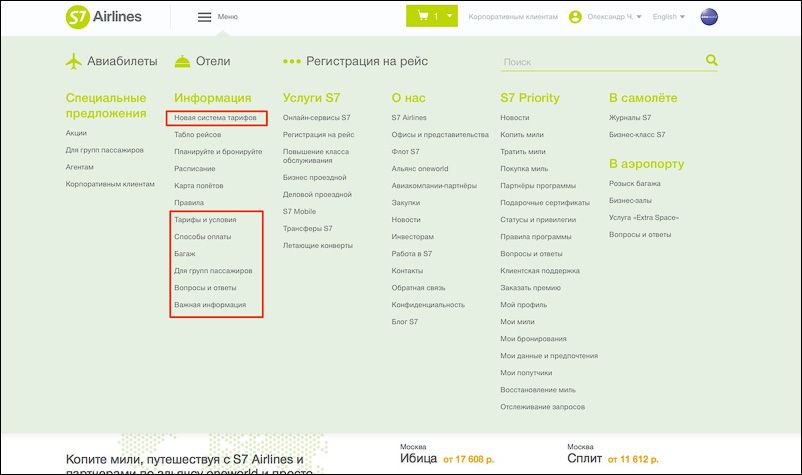Screen dimensions: 802x475
Task: Open Повышение класса обслуживания link
Action: (x=316, y=156)
